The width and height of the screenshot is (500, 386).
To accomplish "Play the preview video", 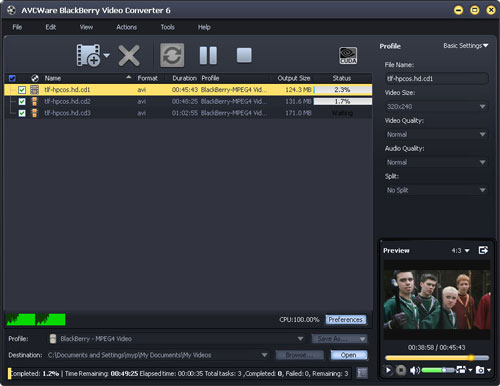I will pos(388,370).
